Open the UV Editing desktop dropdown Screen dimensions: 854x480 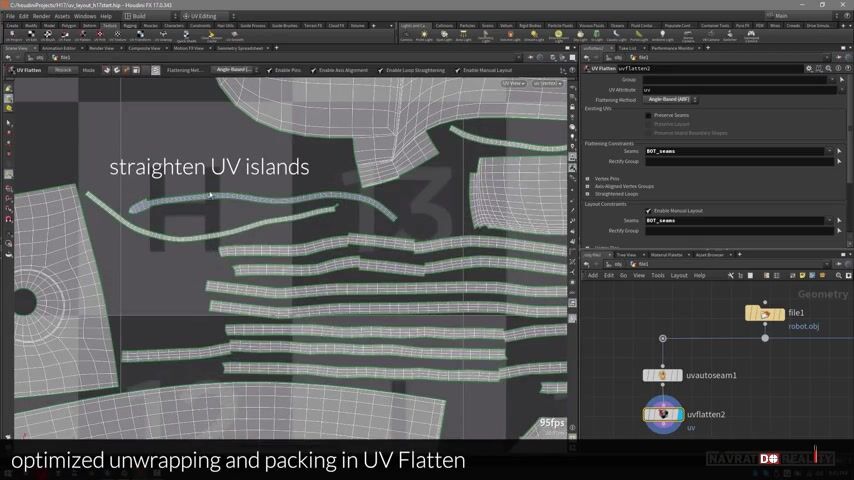point(203,16)
